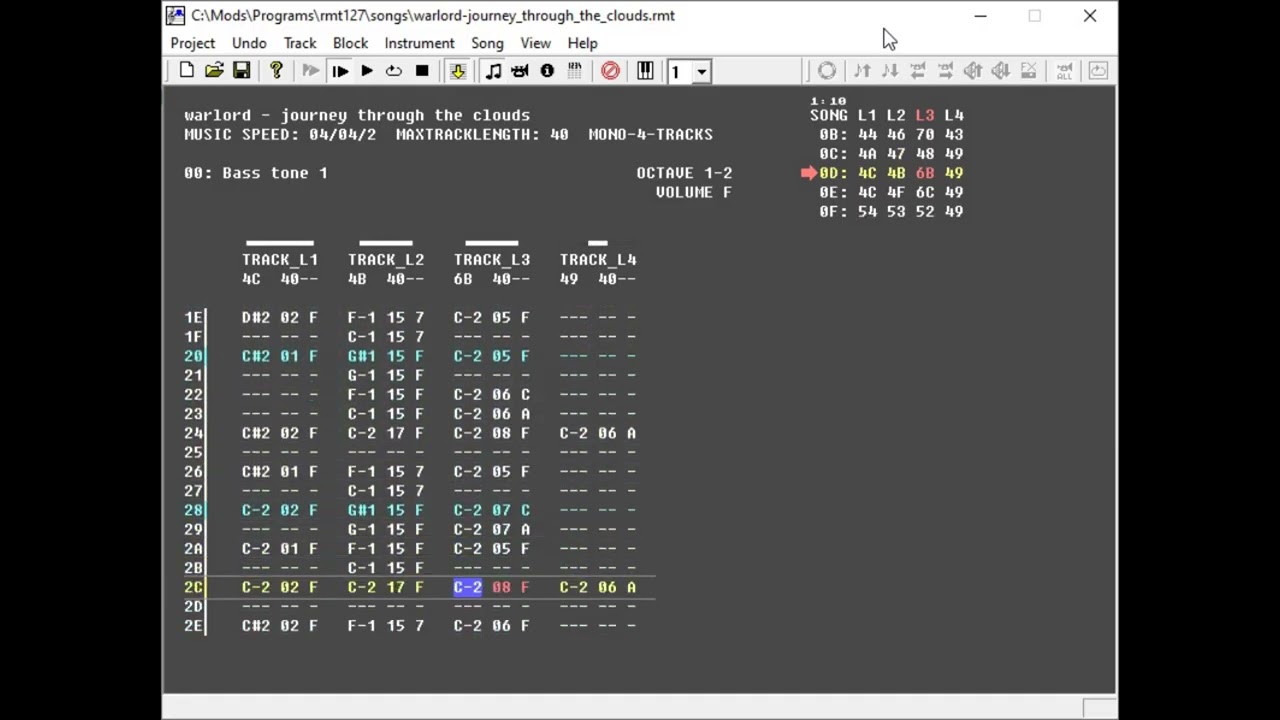This screenshot has width=1280, height=720.
Task: Click the FX icon in right toolbar
Action: click(1028, 71)
